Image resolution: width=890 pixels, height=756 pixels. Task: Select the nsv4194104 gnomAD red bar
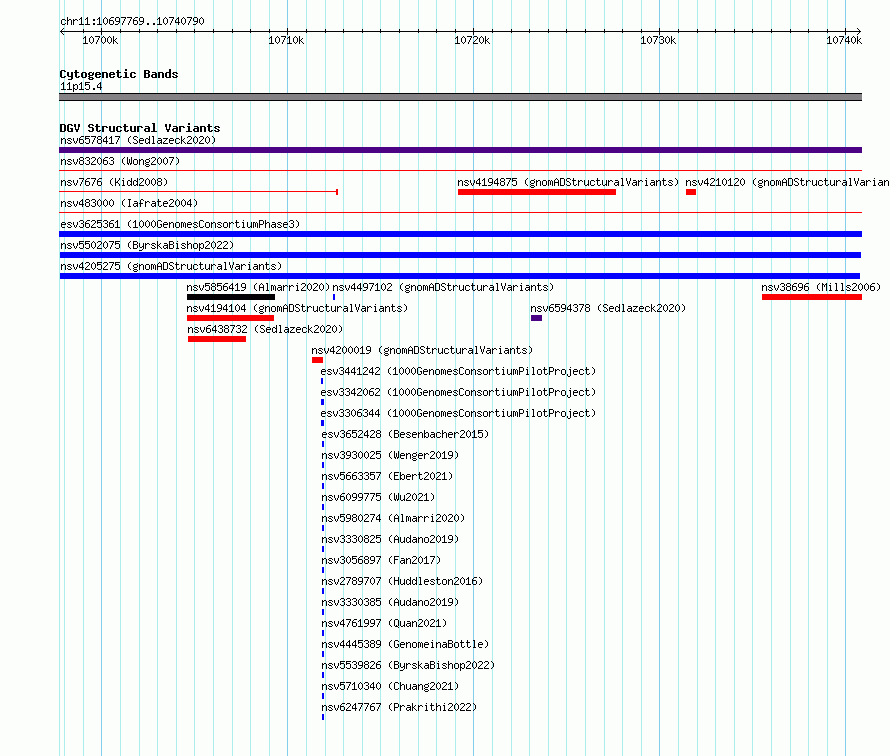230,318
